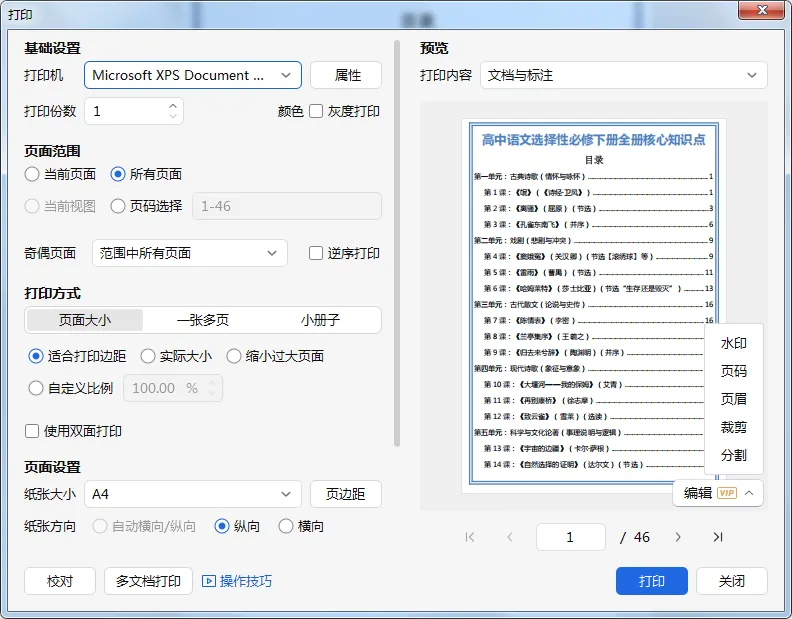
Task: Set paper orientation to 横向
Action: 286,527
